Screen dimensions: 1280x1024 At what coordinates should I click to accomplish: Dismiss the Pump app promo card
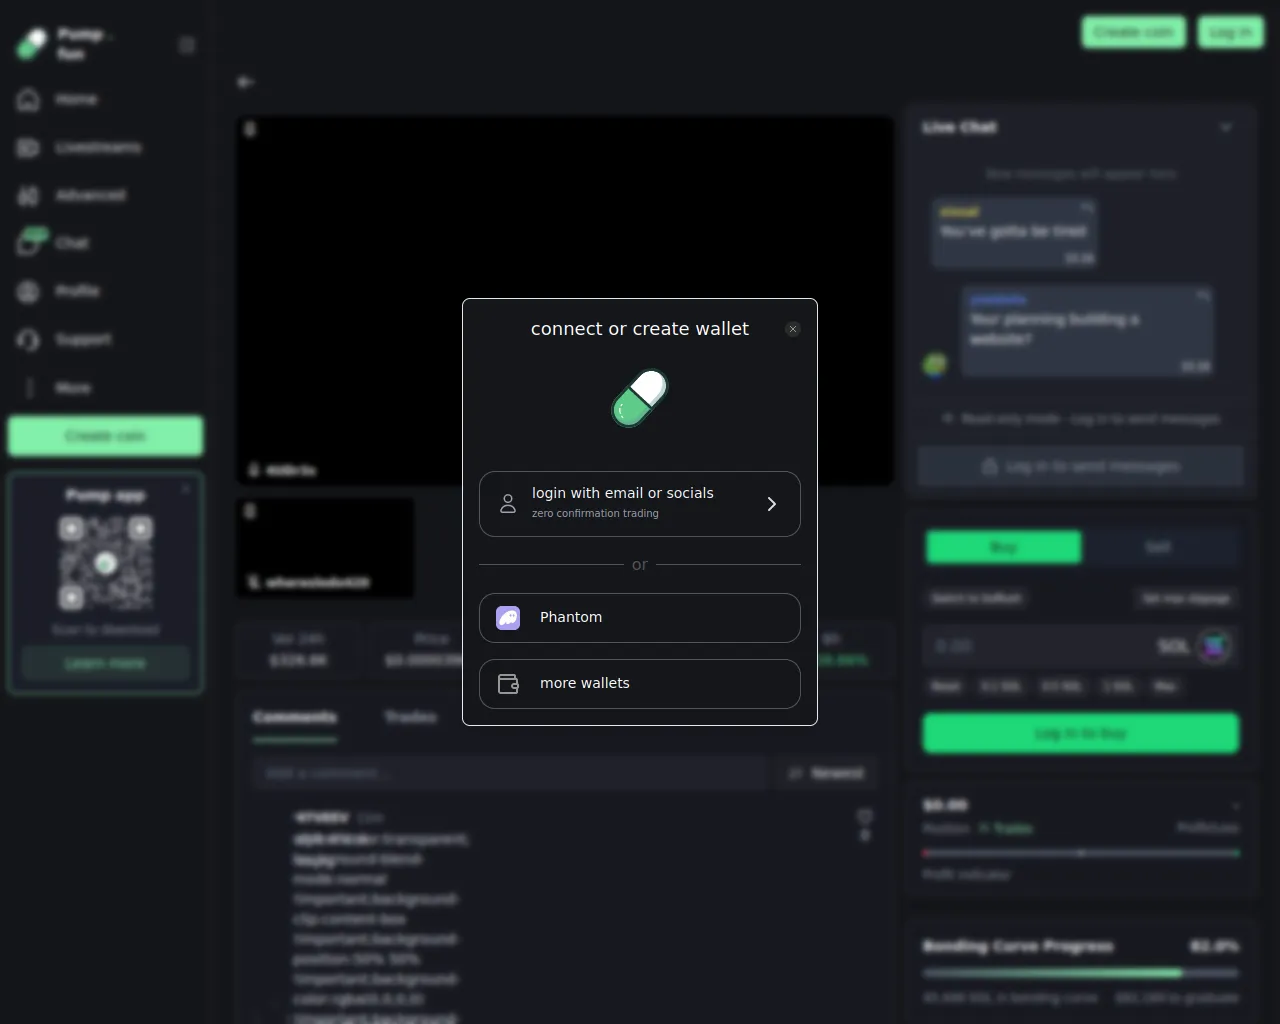[186, 489]
